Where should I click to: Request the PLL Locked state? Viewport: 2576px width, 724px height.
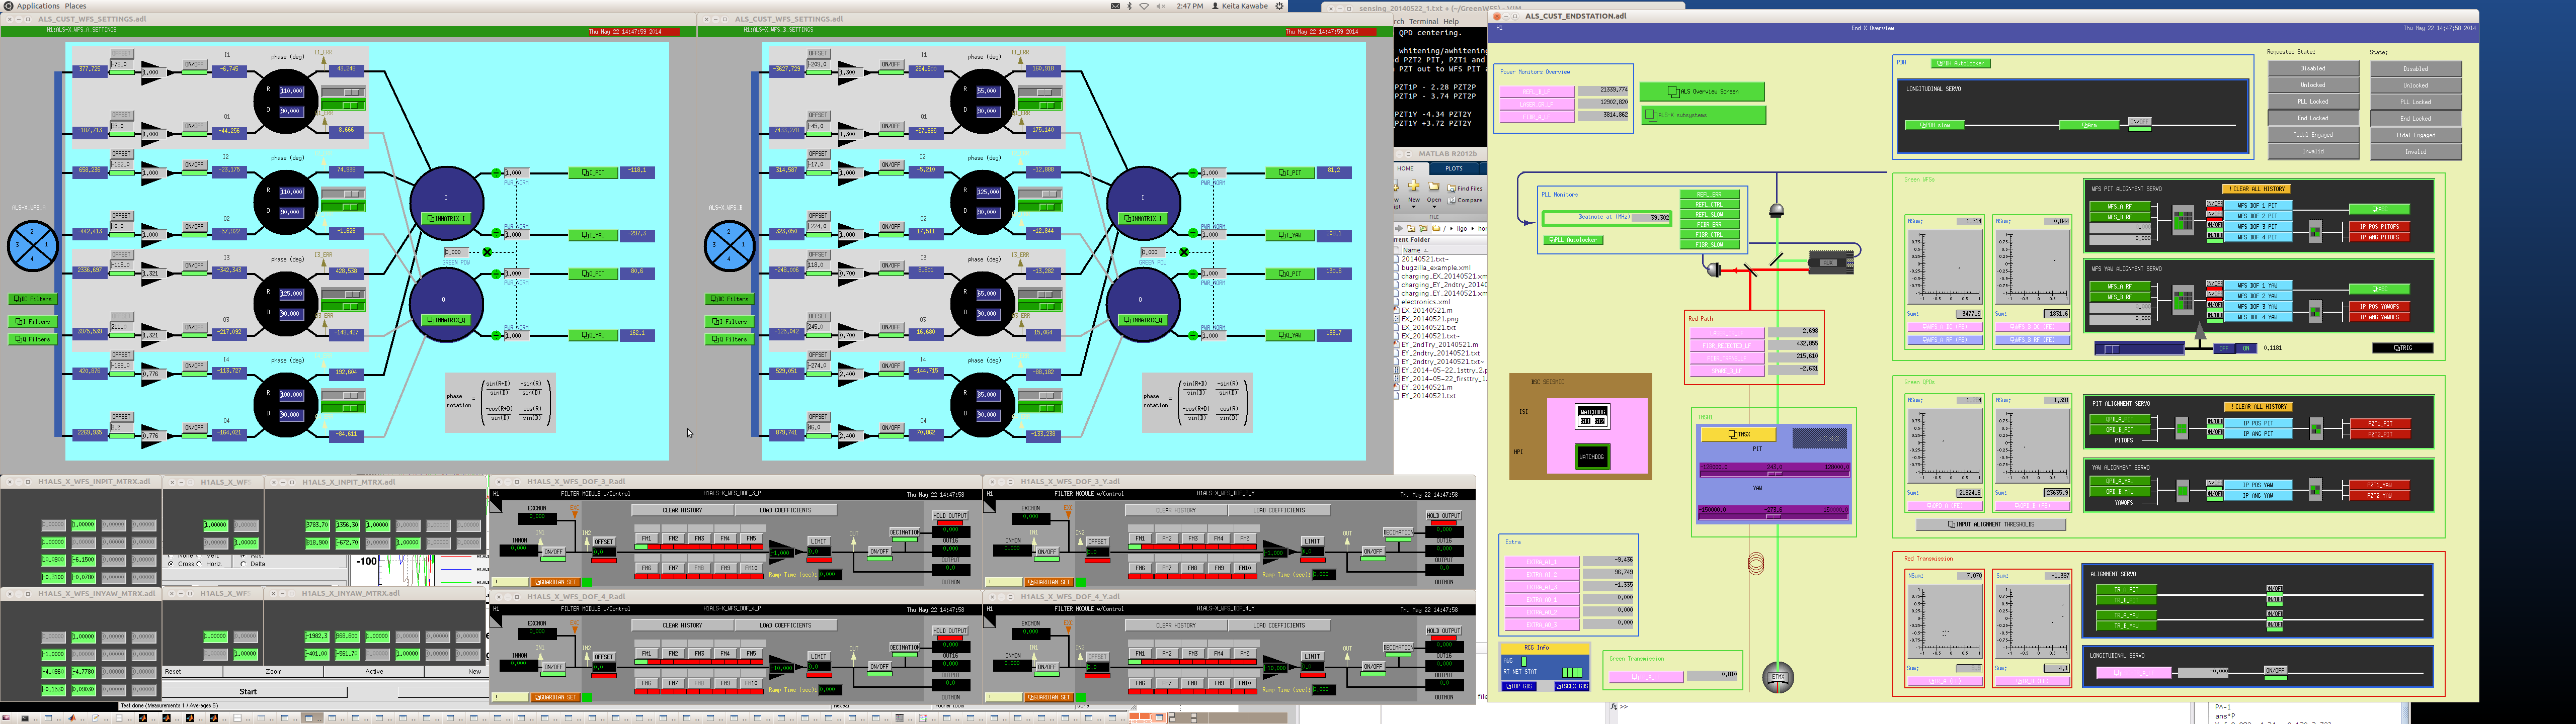[2313, 101]
